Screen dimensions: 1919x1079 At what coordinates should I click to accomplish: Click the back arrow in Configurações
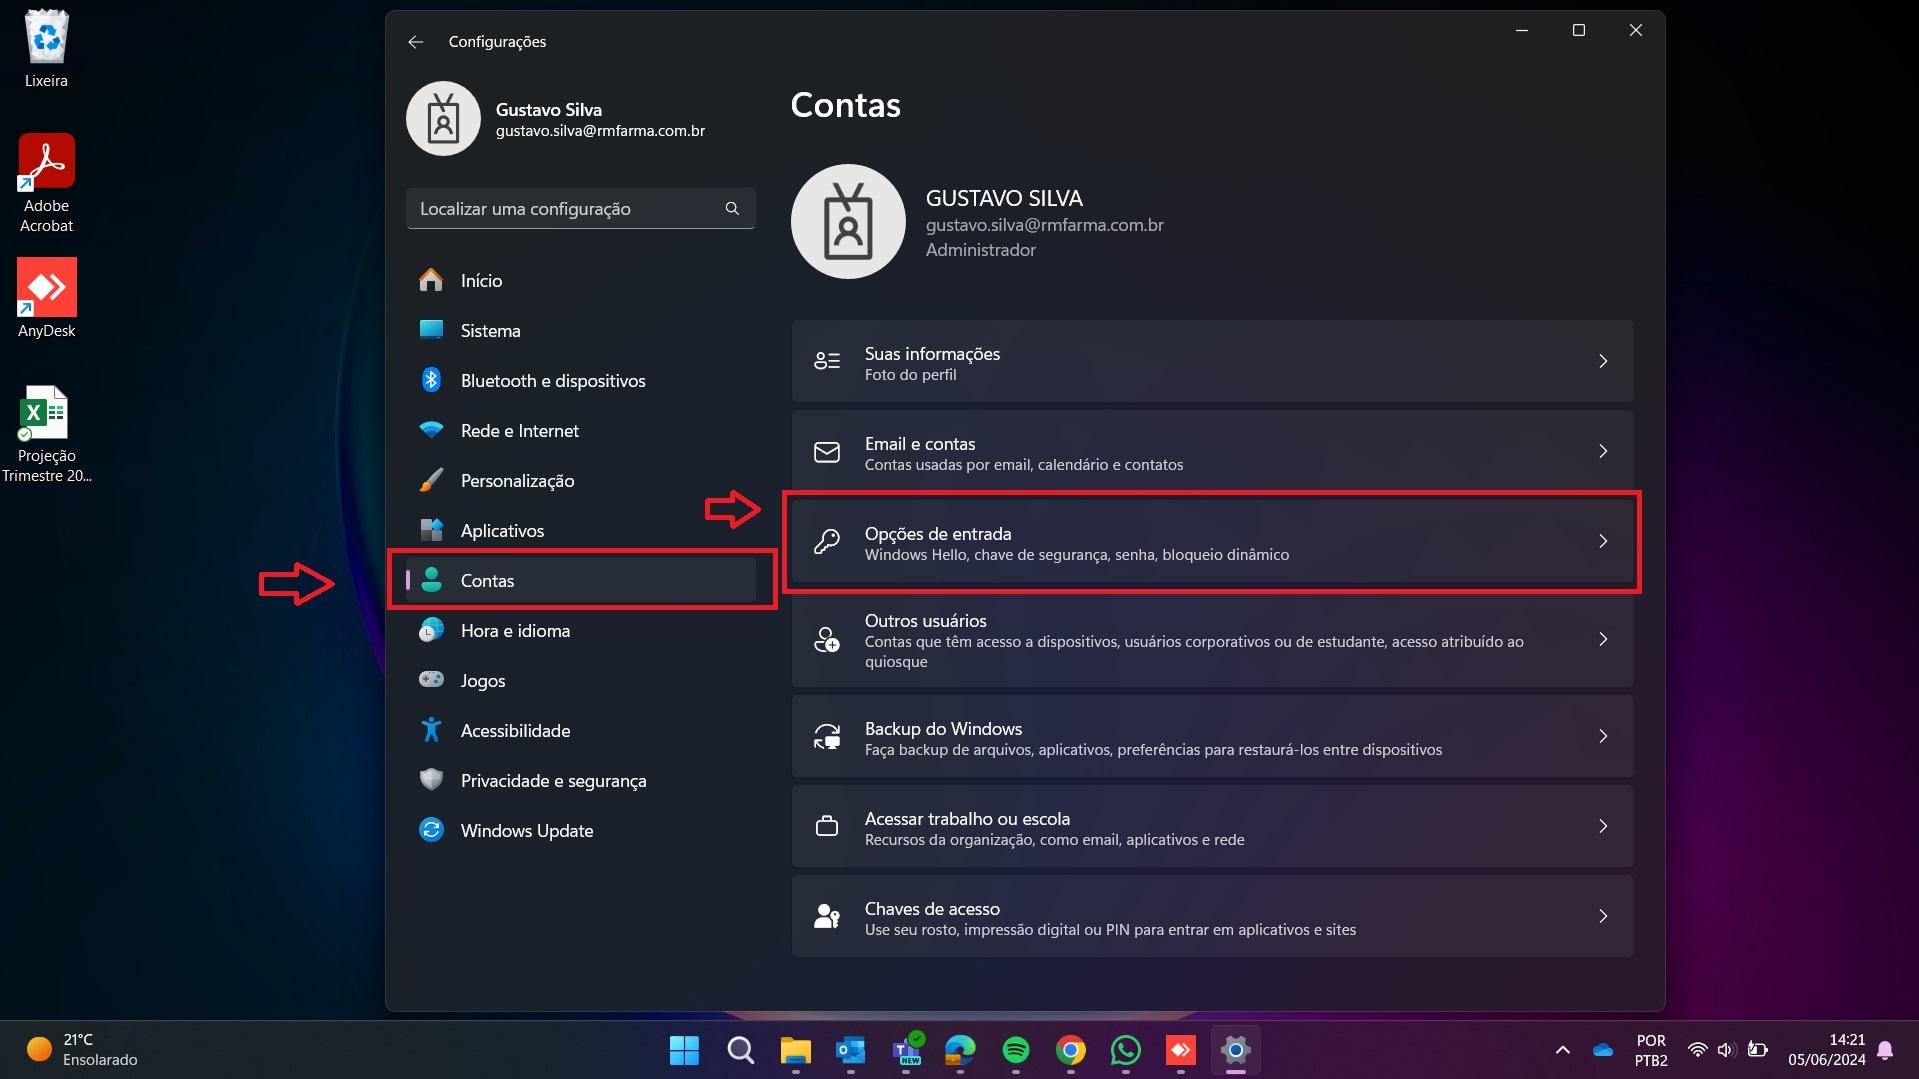tap(416, 42)
